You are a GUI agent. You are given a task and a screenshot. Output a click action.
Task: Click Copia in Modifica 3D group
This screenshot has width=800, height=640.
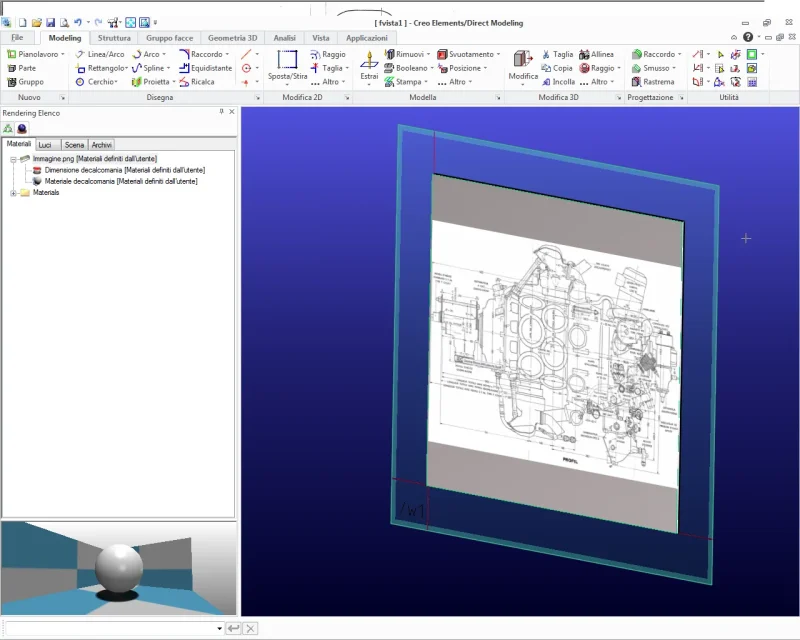point(557,68)
